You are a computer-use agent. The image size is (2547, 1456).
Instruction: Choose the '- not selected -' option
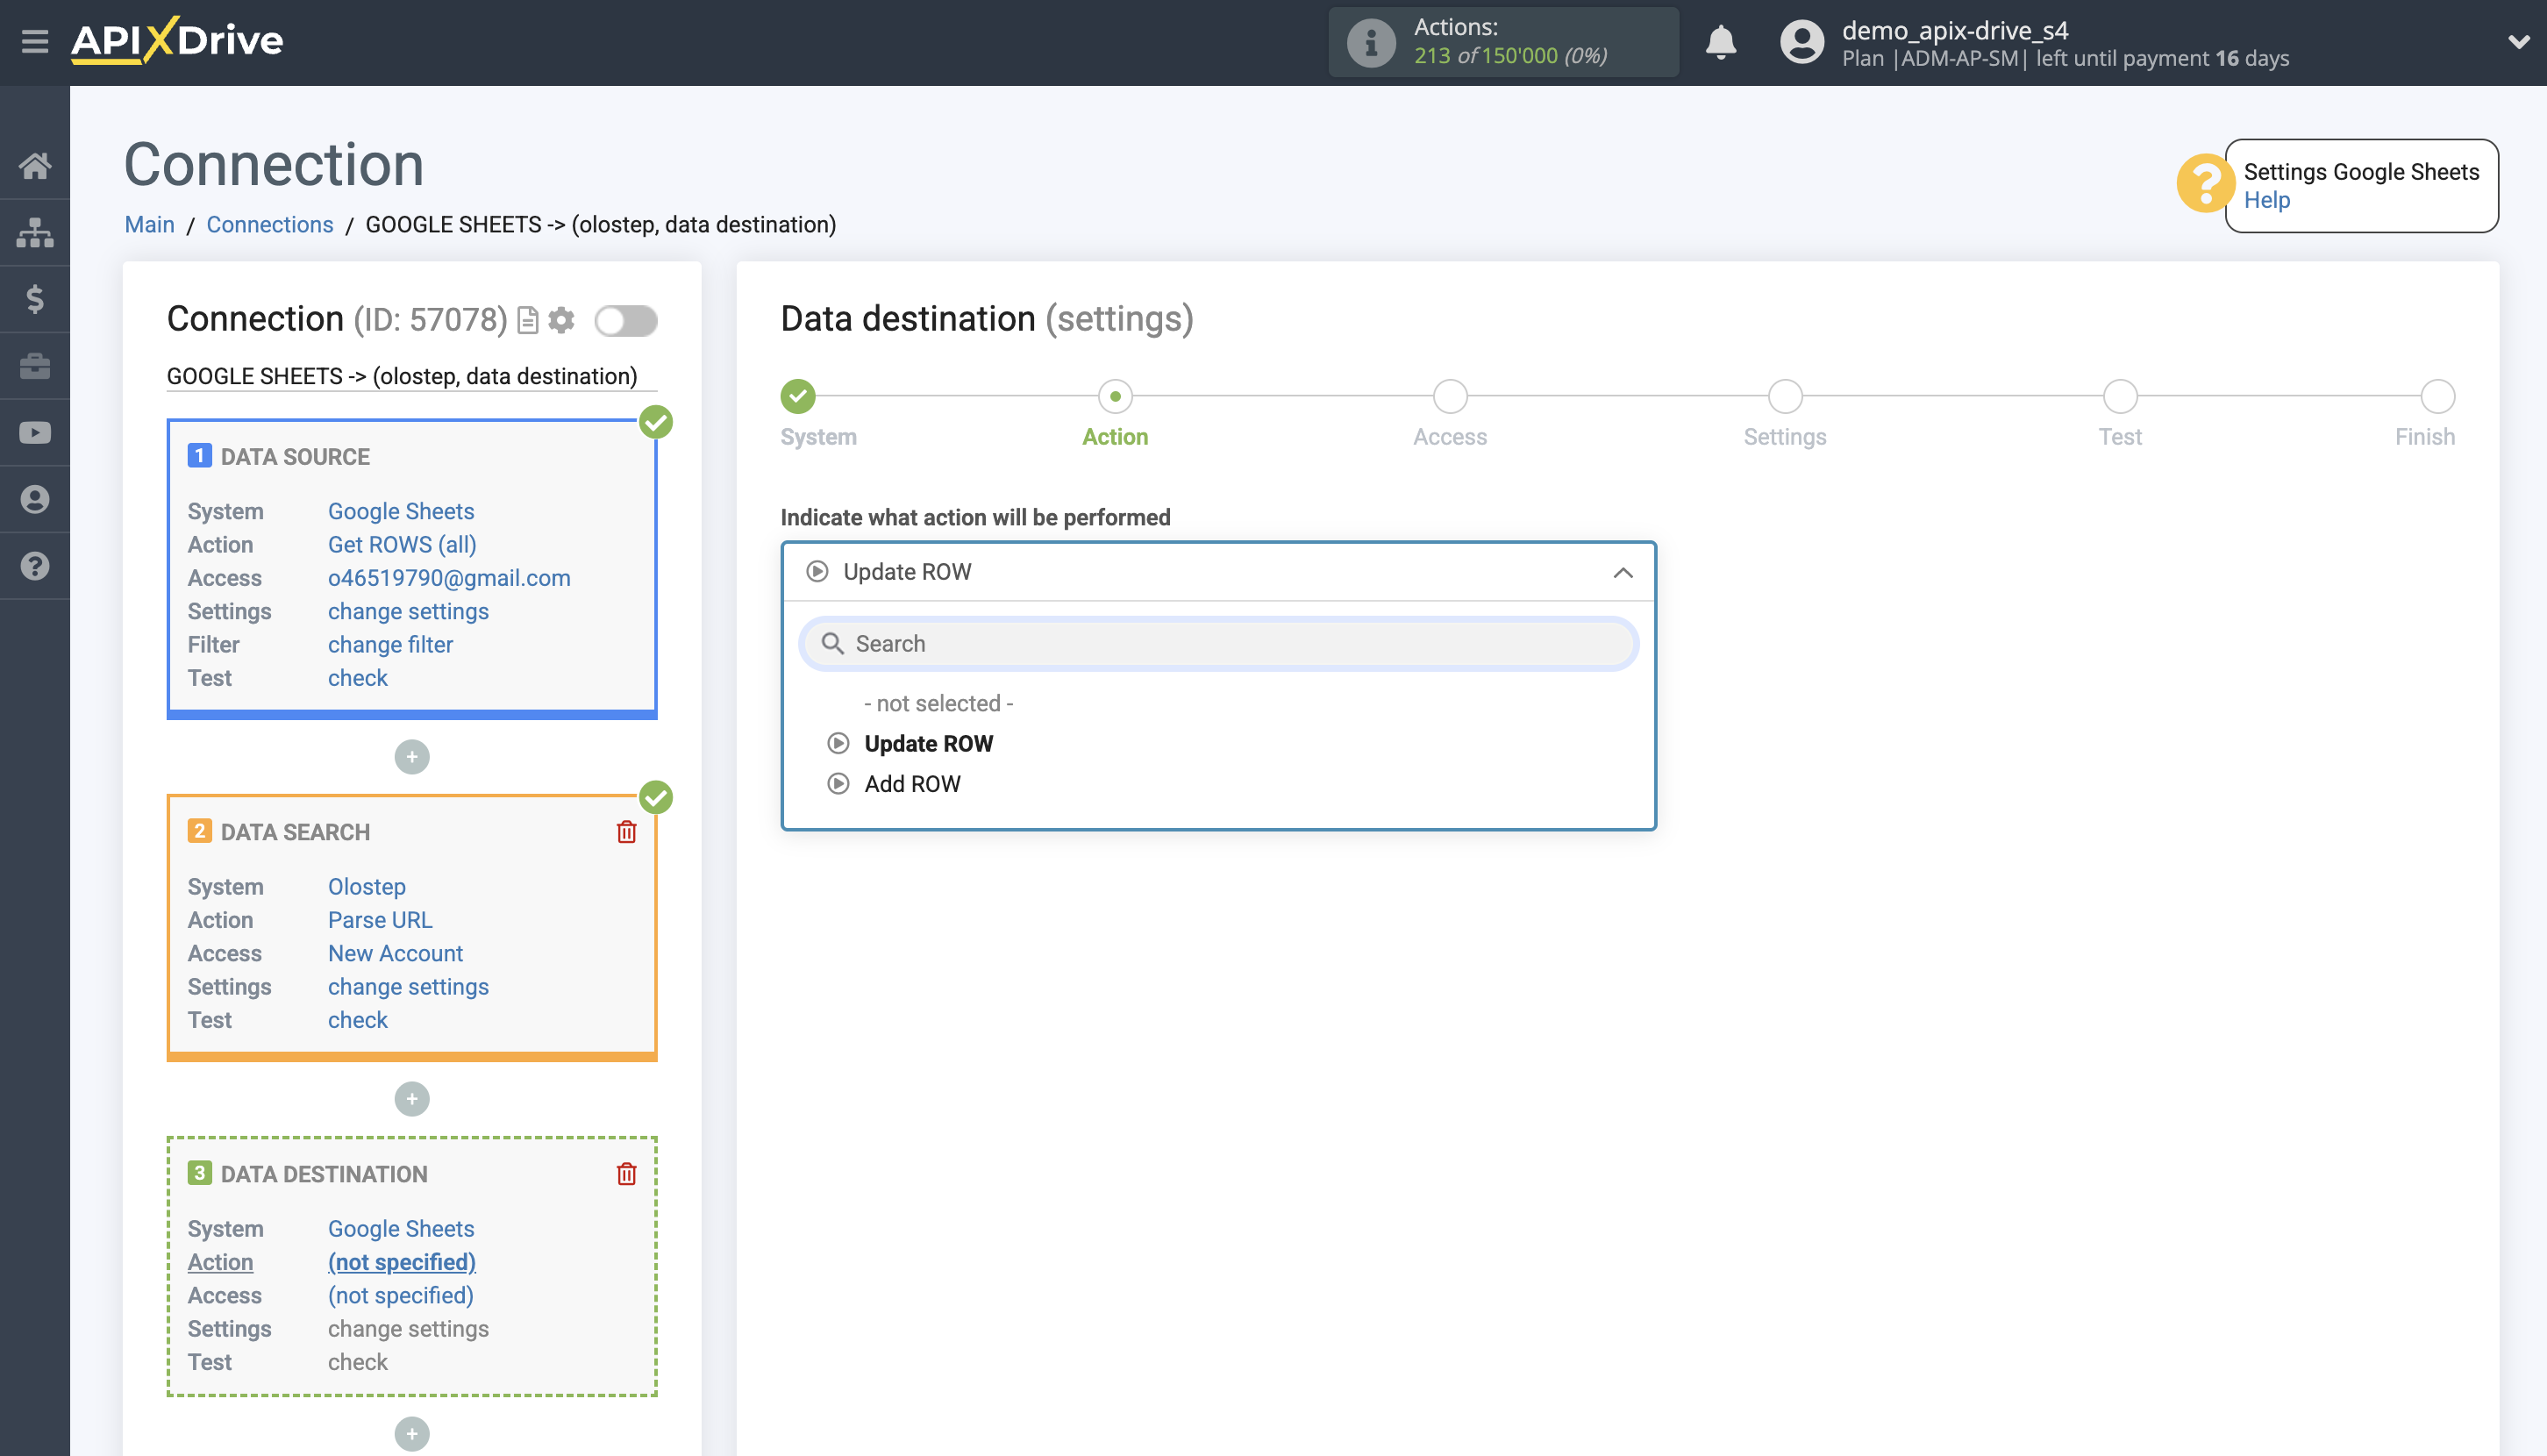(x=938, y=703)
